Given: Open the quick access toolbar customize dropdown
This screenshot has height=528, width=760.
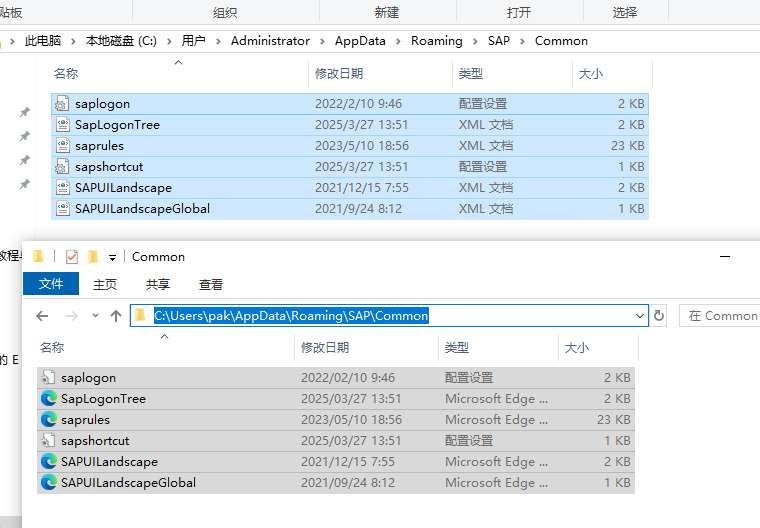Looking at the screenshot, I should [x=112, y=257].
